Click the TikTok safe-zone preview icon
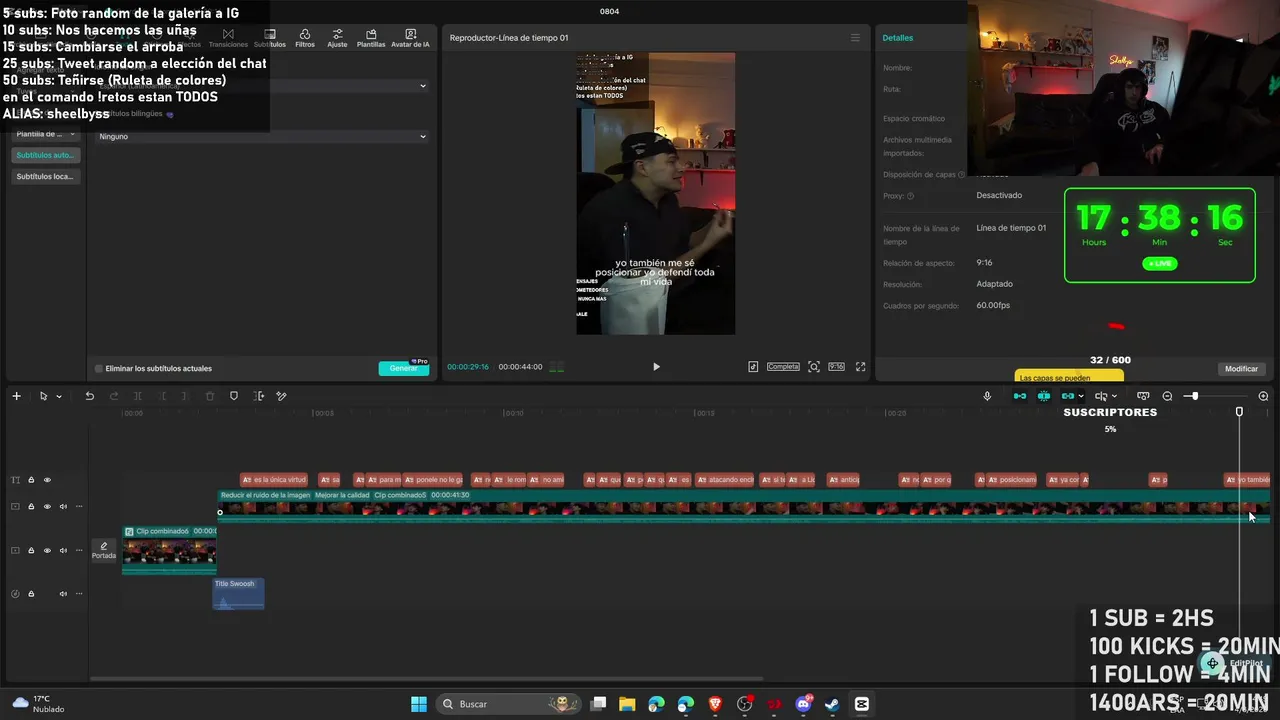Screen dimensions: 1280x720 [x=753, y=367]
